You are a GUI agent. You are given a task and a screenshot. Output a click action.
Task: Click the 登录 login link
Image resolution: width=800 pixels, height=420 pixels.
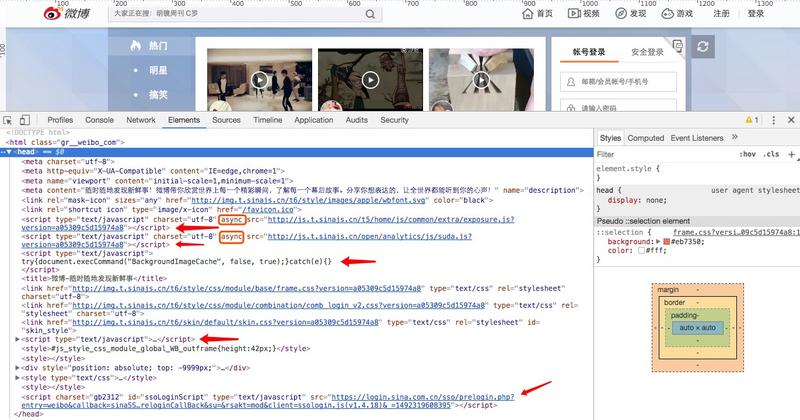[756, 13]
